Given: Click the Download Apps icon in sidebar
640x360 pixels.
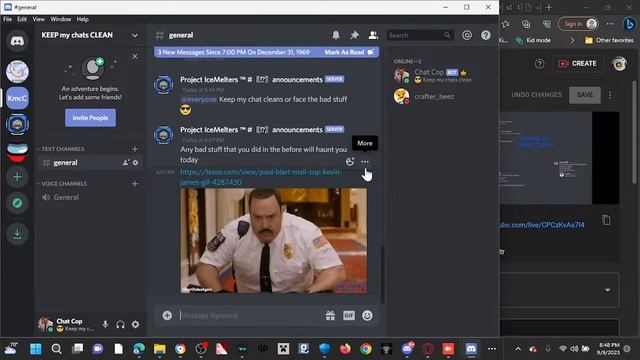Looking at the screenshot, I should tap(17, 234).
